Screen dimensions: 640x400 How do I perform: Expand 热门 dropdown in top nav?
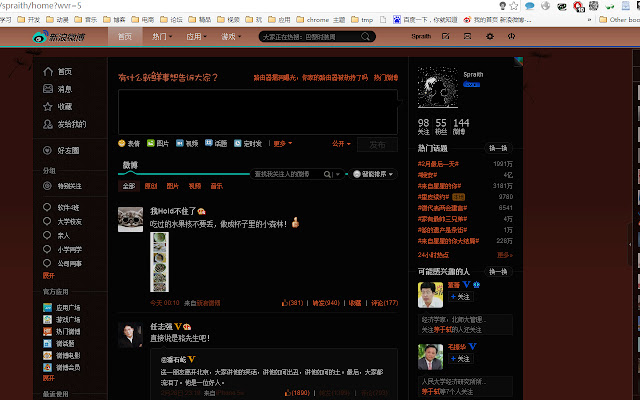click(x=162, y=37)
